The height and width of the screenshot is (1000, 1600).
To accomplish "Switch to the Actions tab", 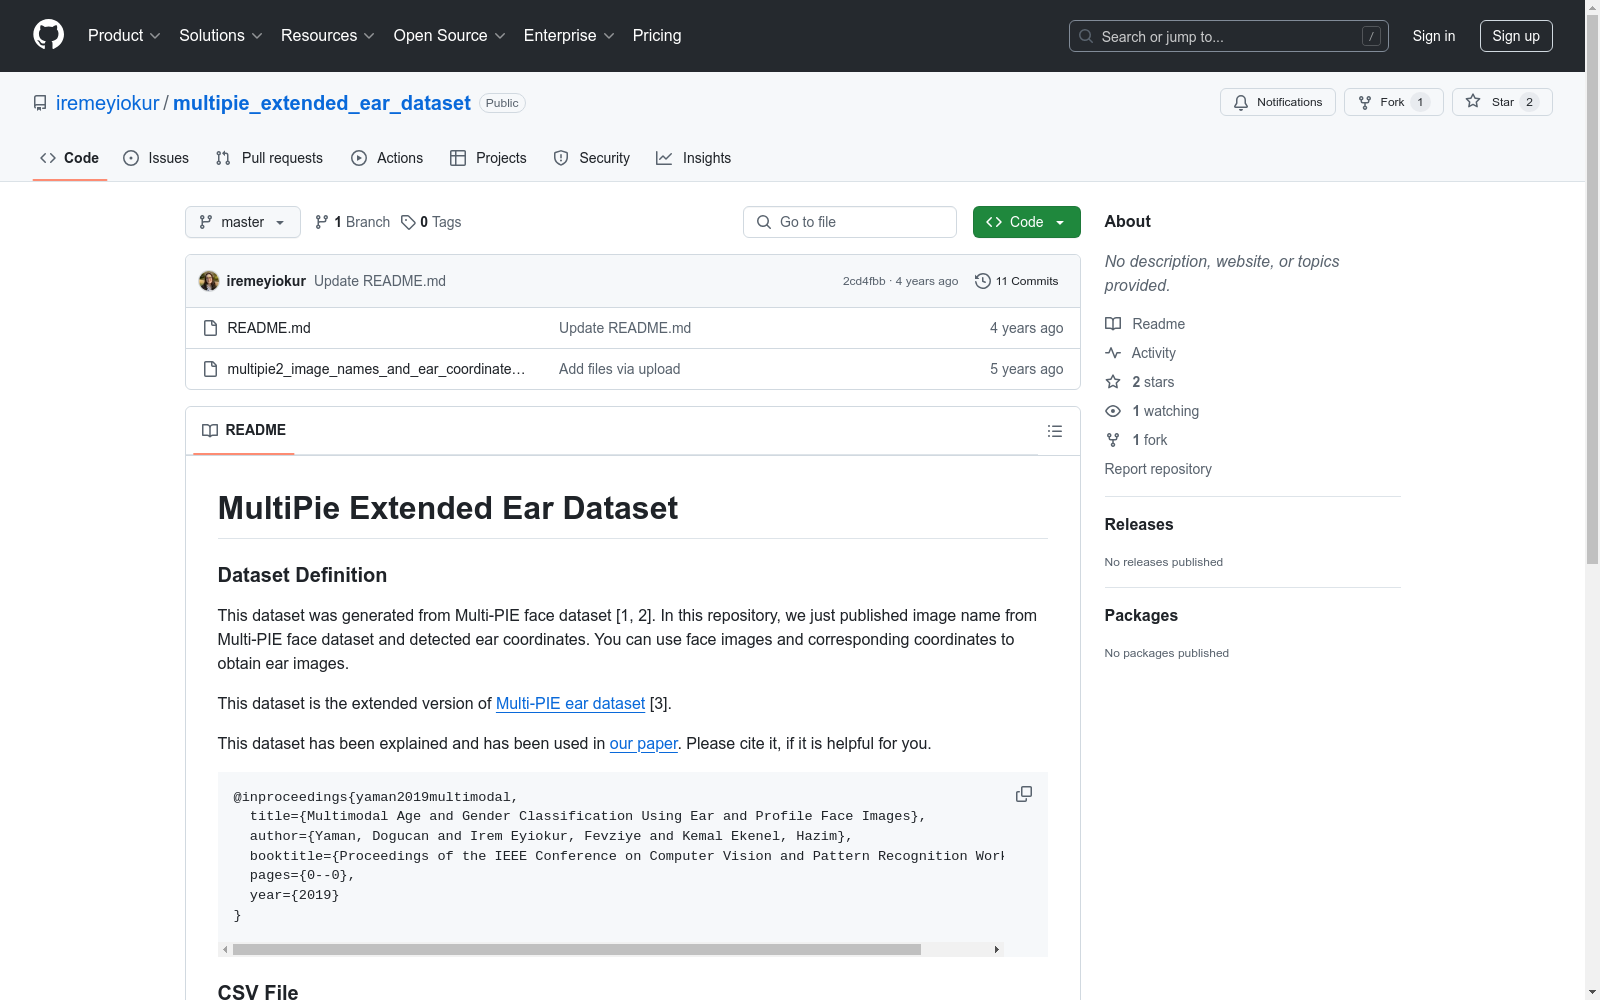I will coord(387,158).
